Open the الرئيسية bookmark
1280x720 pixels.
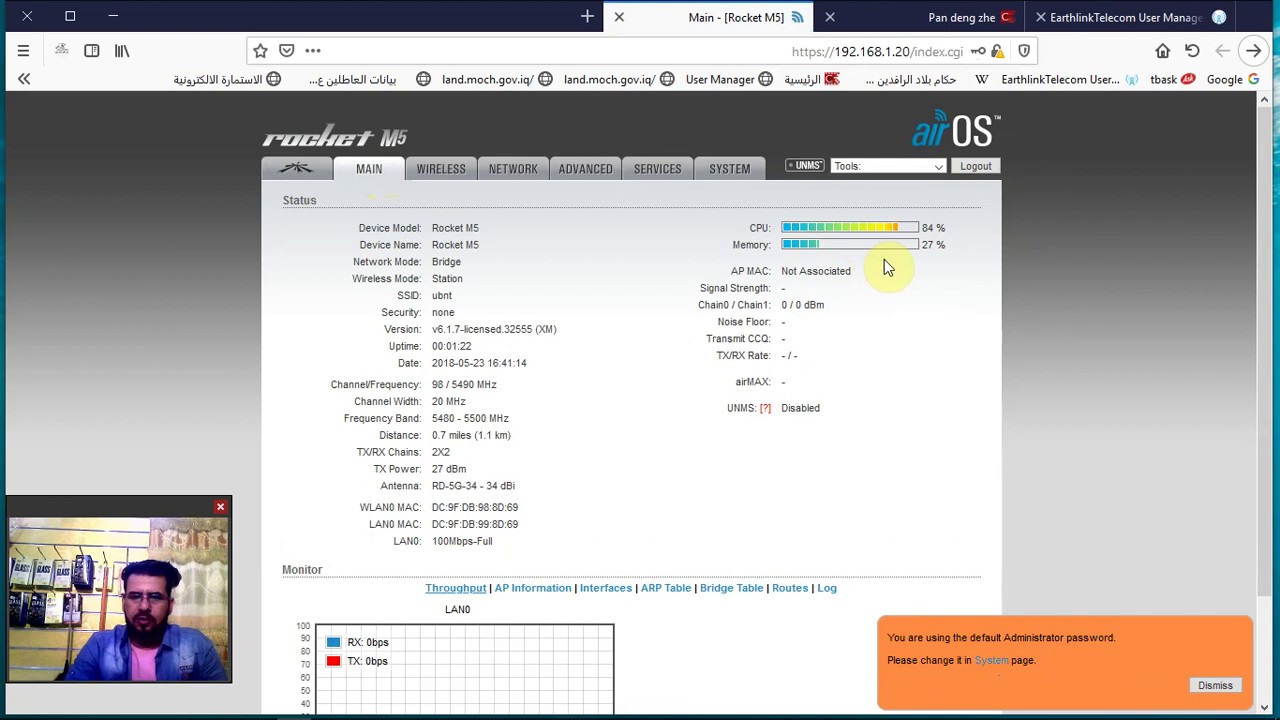click(811, 80)
